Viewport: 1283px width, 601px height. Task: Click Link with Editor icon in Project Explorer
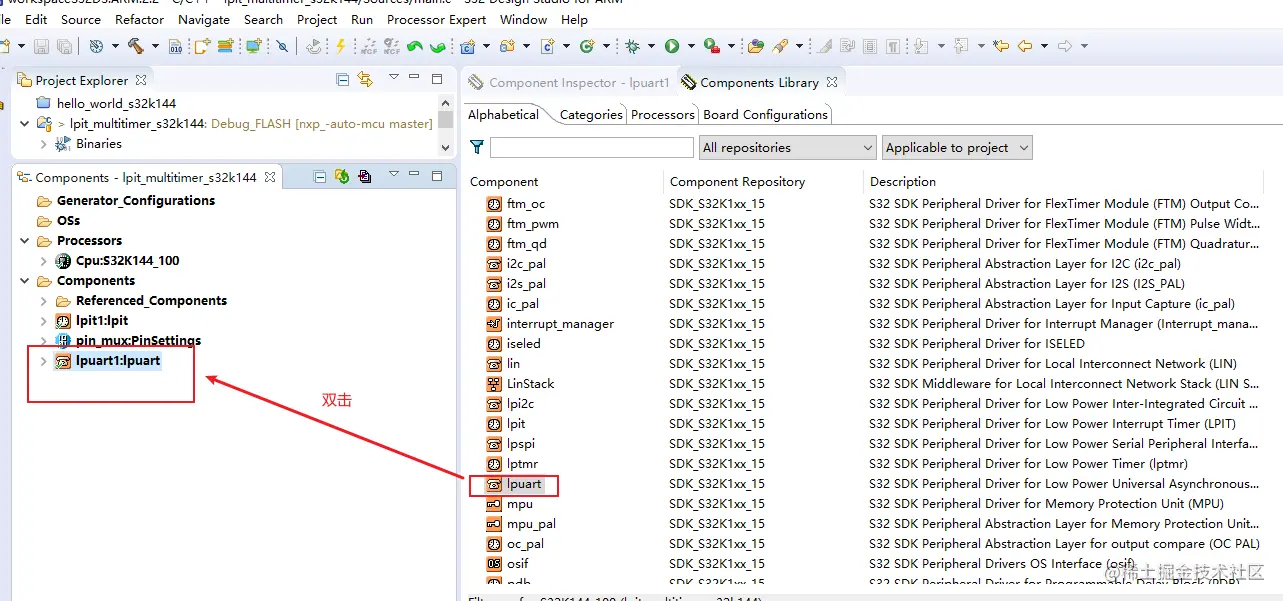[x=365, y=80]
